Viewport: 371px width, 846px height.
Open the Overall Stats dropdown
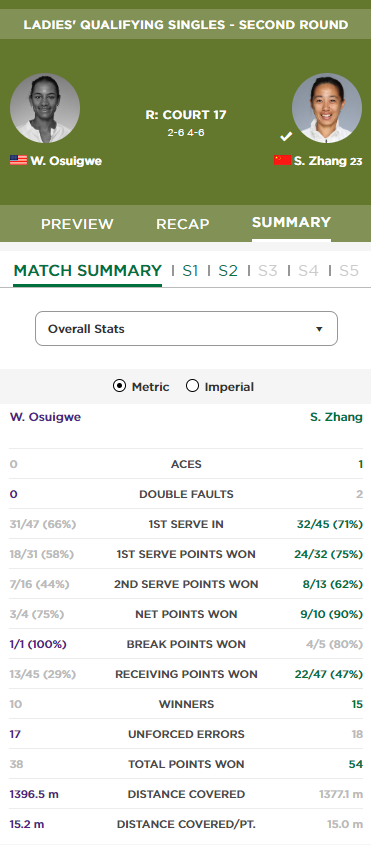click(x=187, y=329)
